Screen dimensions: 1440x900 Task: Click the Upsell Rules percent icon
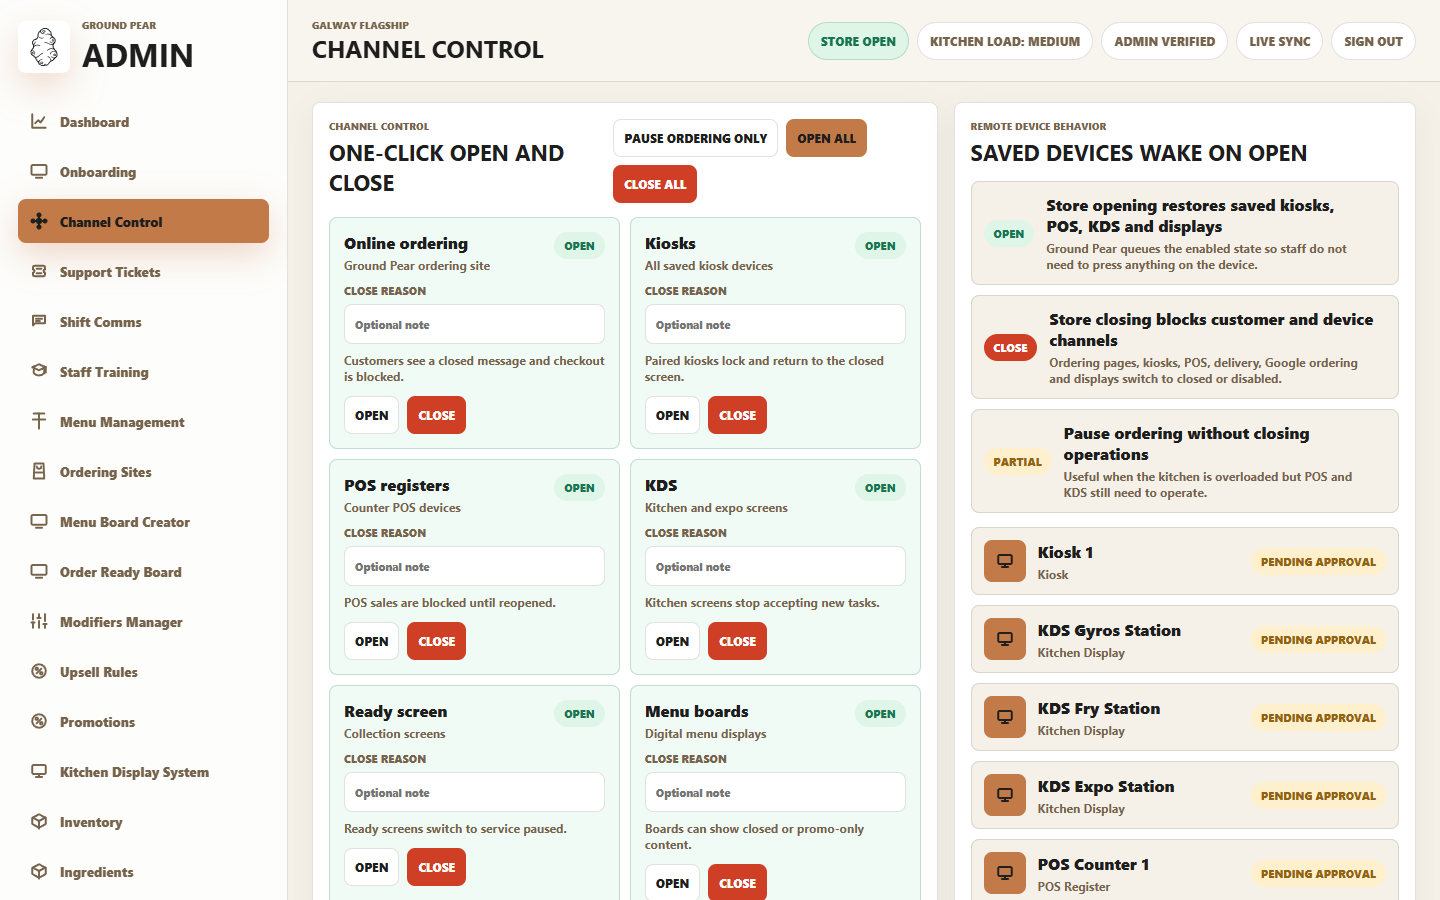coord(39,672)
